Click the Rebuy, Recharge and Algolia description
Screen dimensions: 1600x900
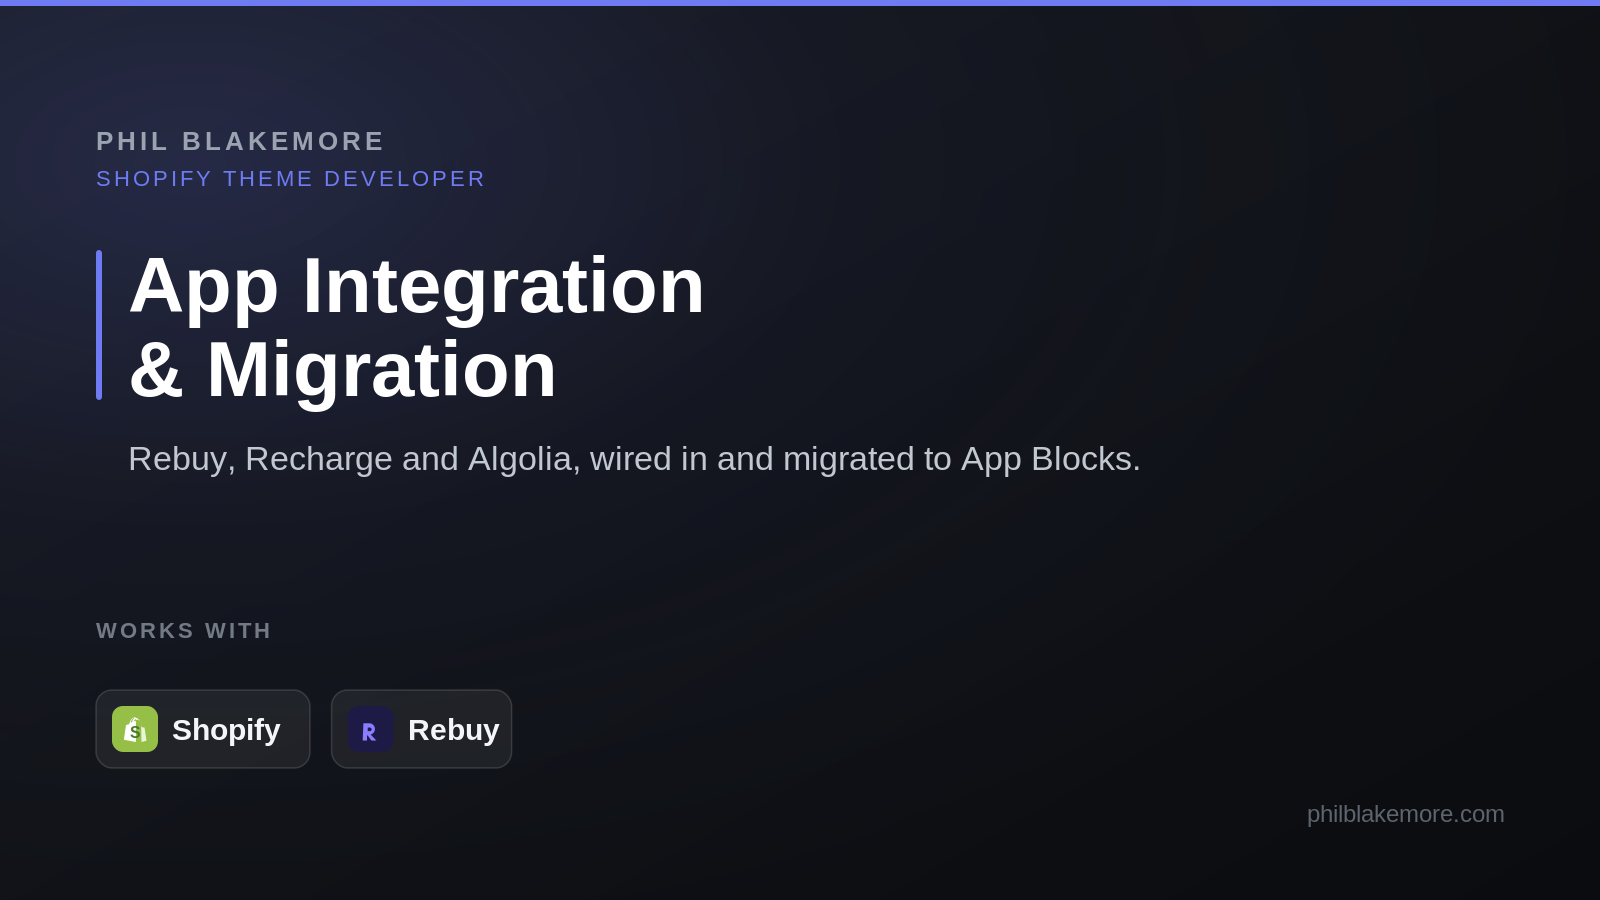635,459
